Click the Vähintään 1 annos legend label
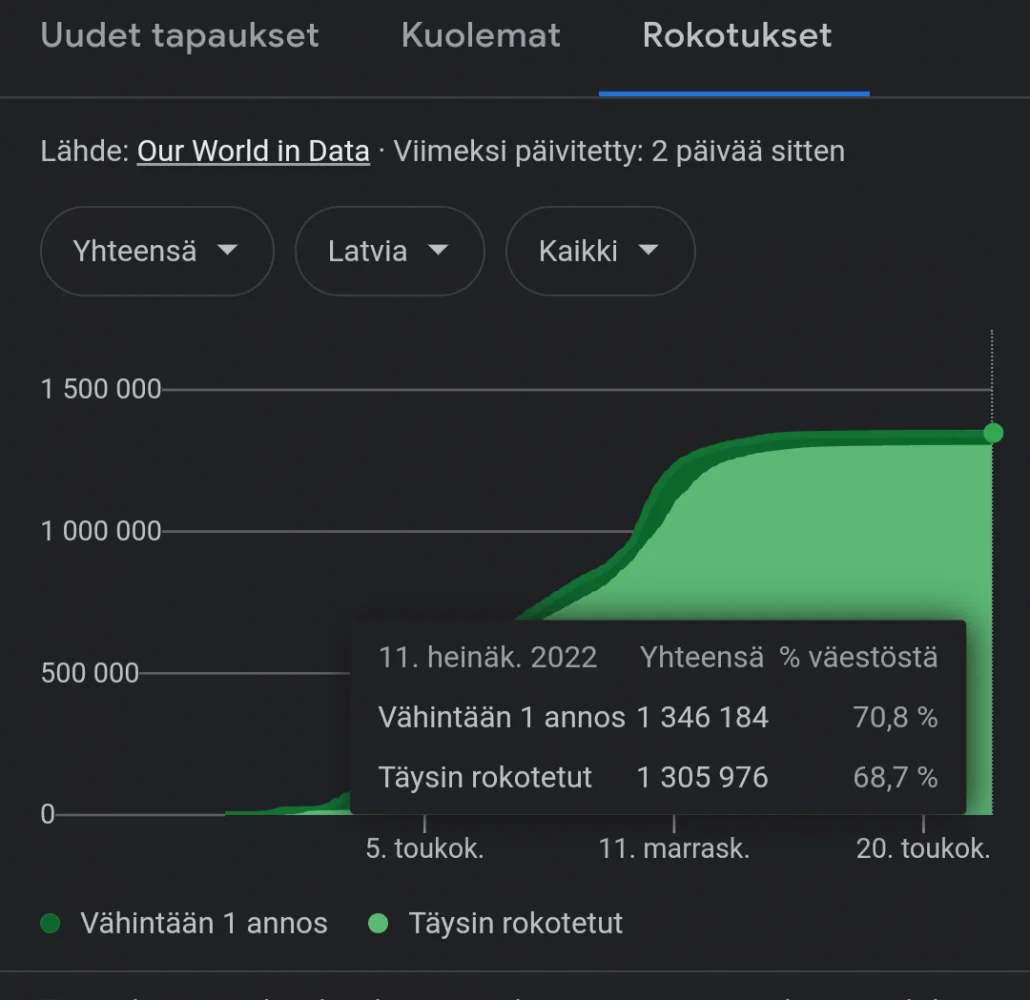This screenshot has height=1000, width=1030. [204, 923]
